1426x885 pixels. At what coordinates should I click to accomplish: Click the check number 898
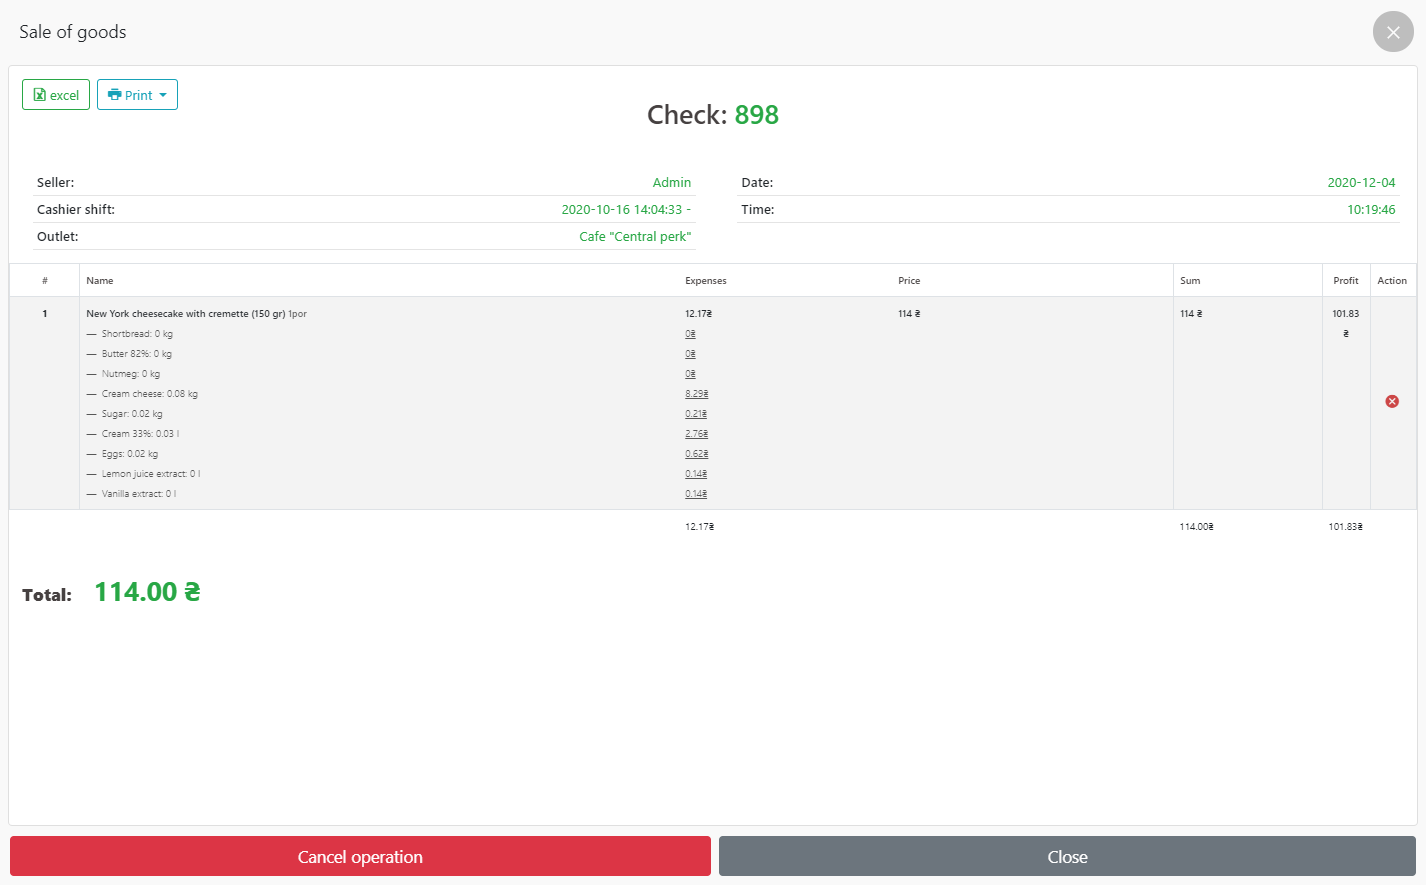click(756, 115)
